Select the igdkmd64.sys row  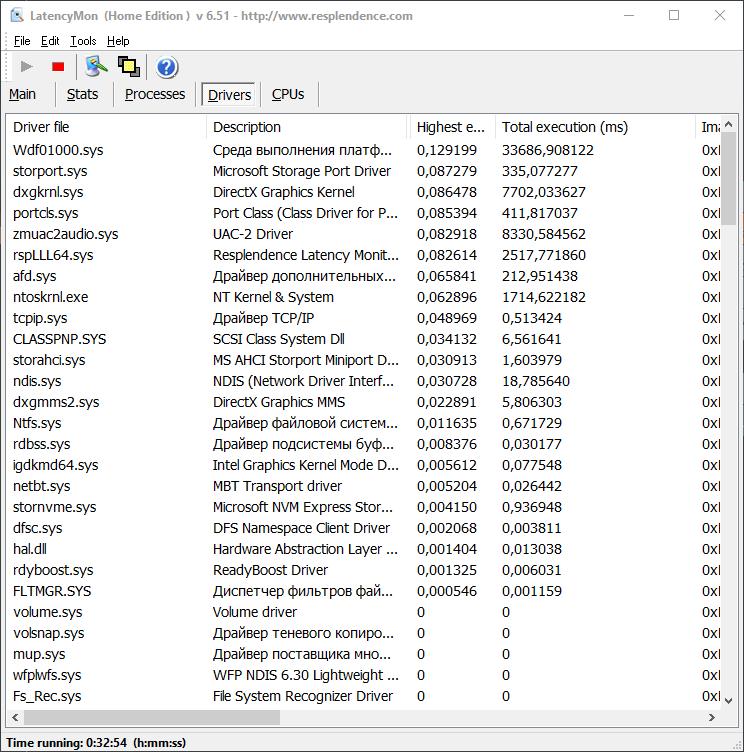[x=363, y=465]
